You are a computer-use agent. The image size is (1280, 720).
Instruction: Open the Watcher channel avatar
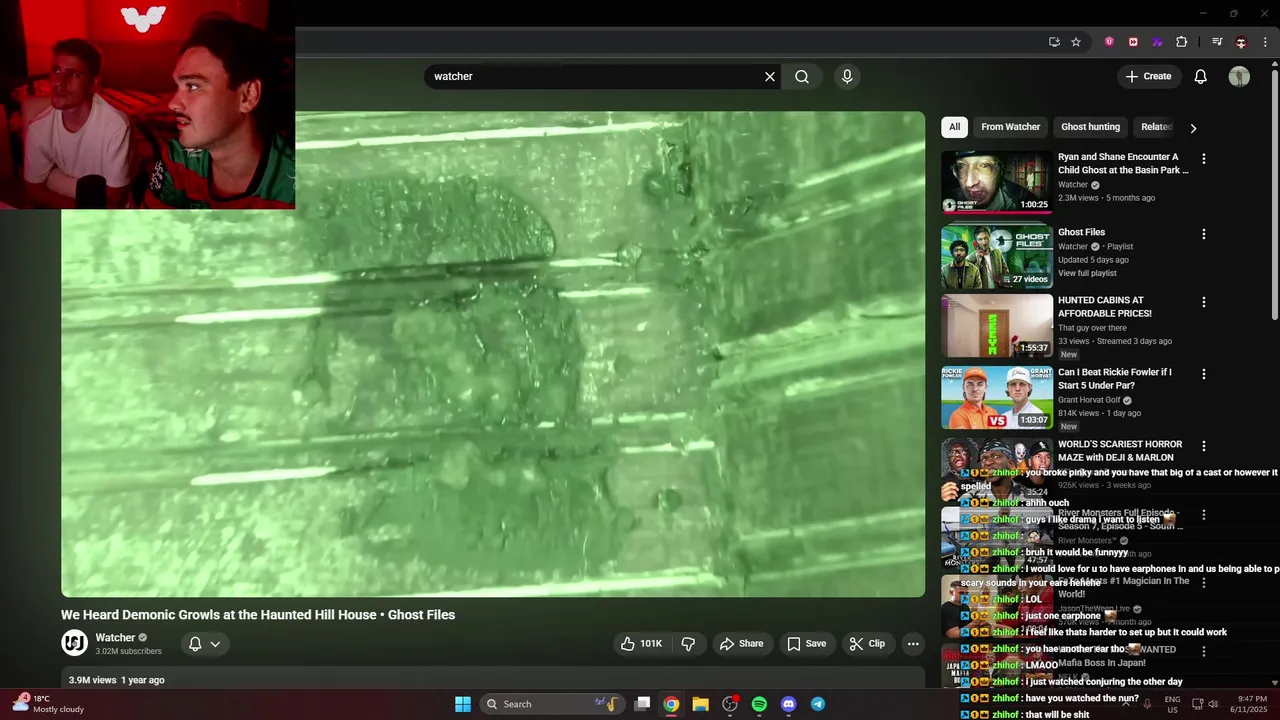tap(74, 643)
